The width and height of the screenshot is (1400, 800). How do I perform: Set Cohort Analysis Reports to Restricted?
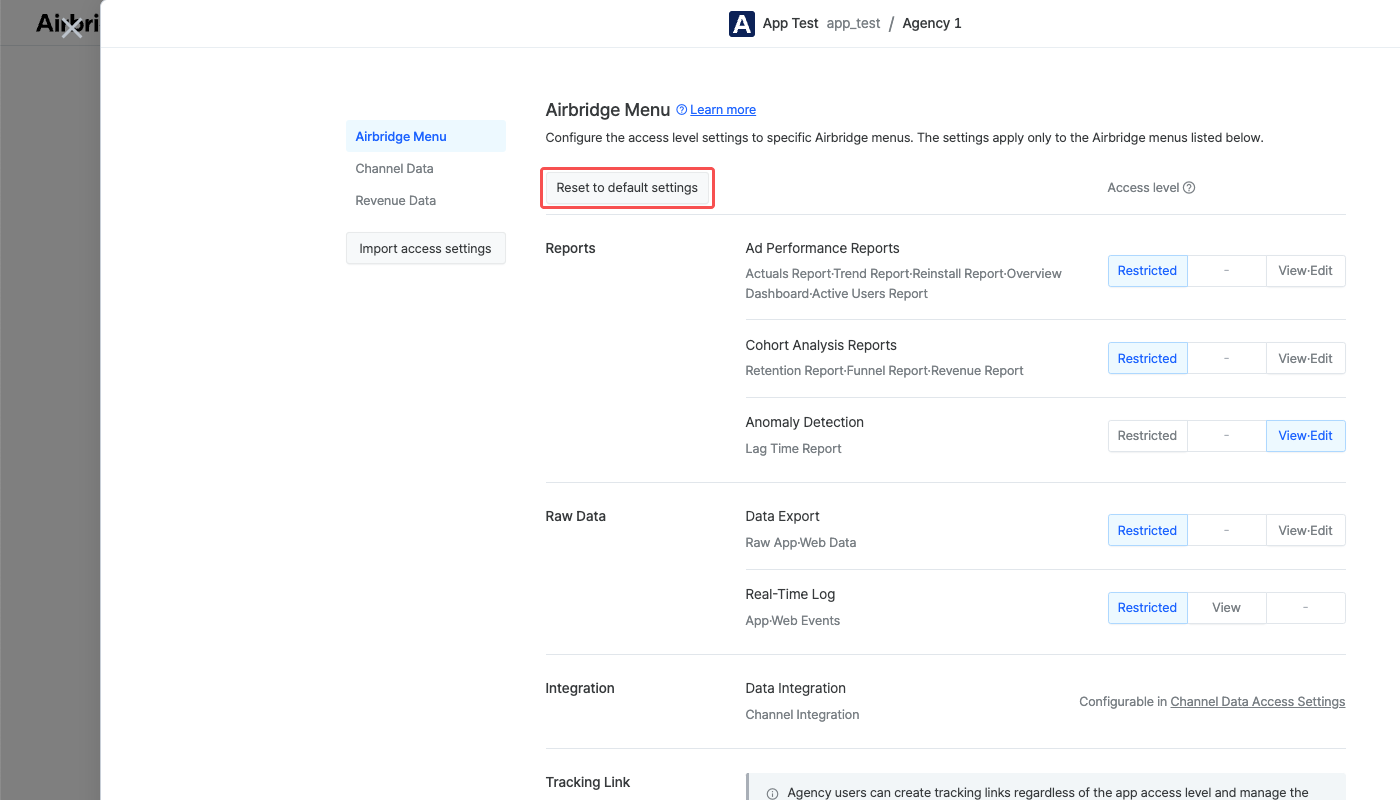click(1147, 359)
